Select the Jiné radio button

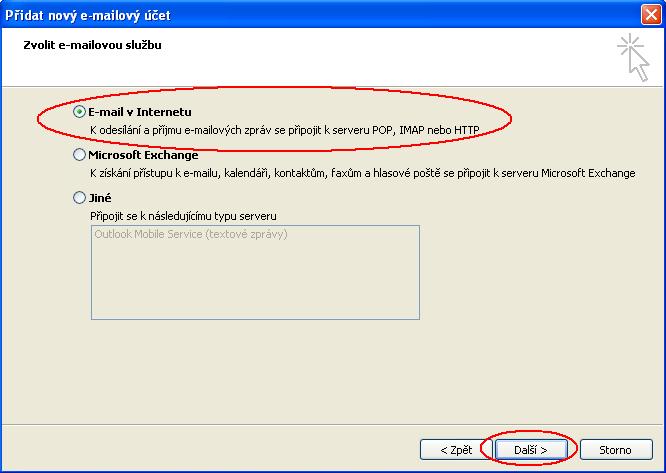tap(79, 197)
